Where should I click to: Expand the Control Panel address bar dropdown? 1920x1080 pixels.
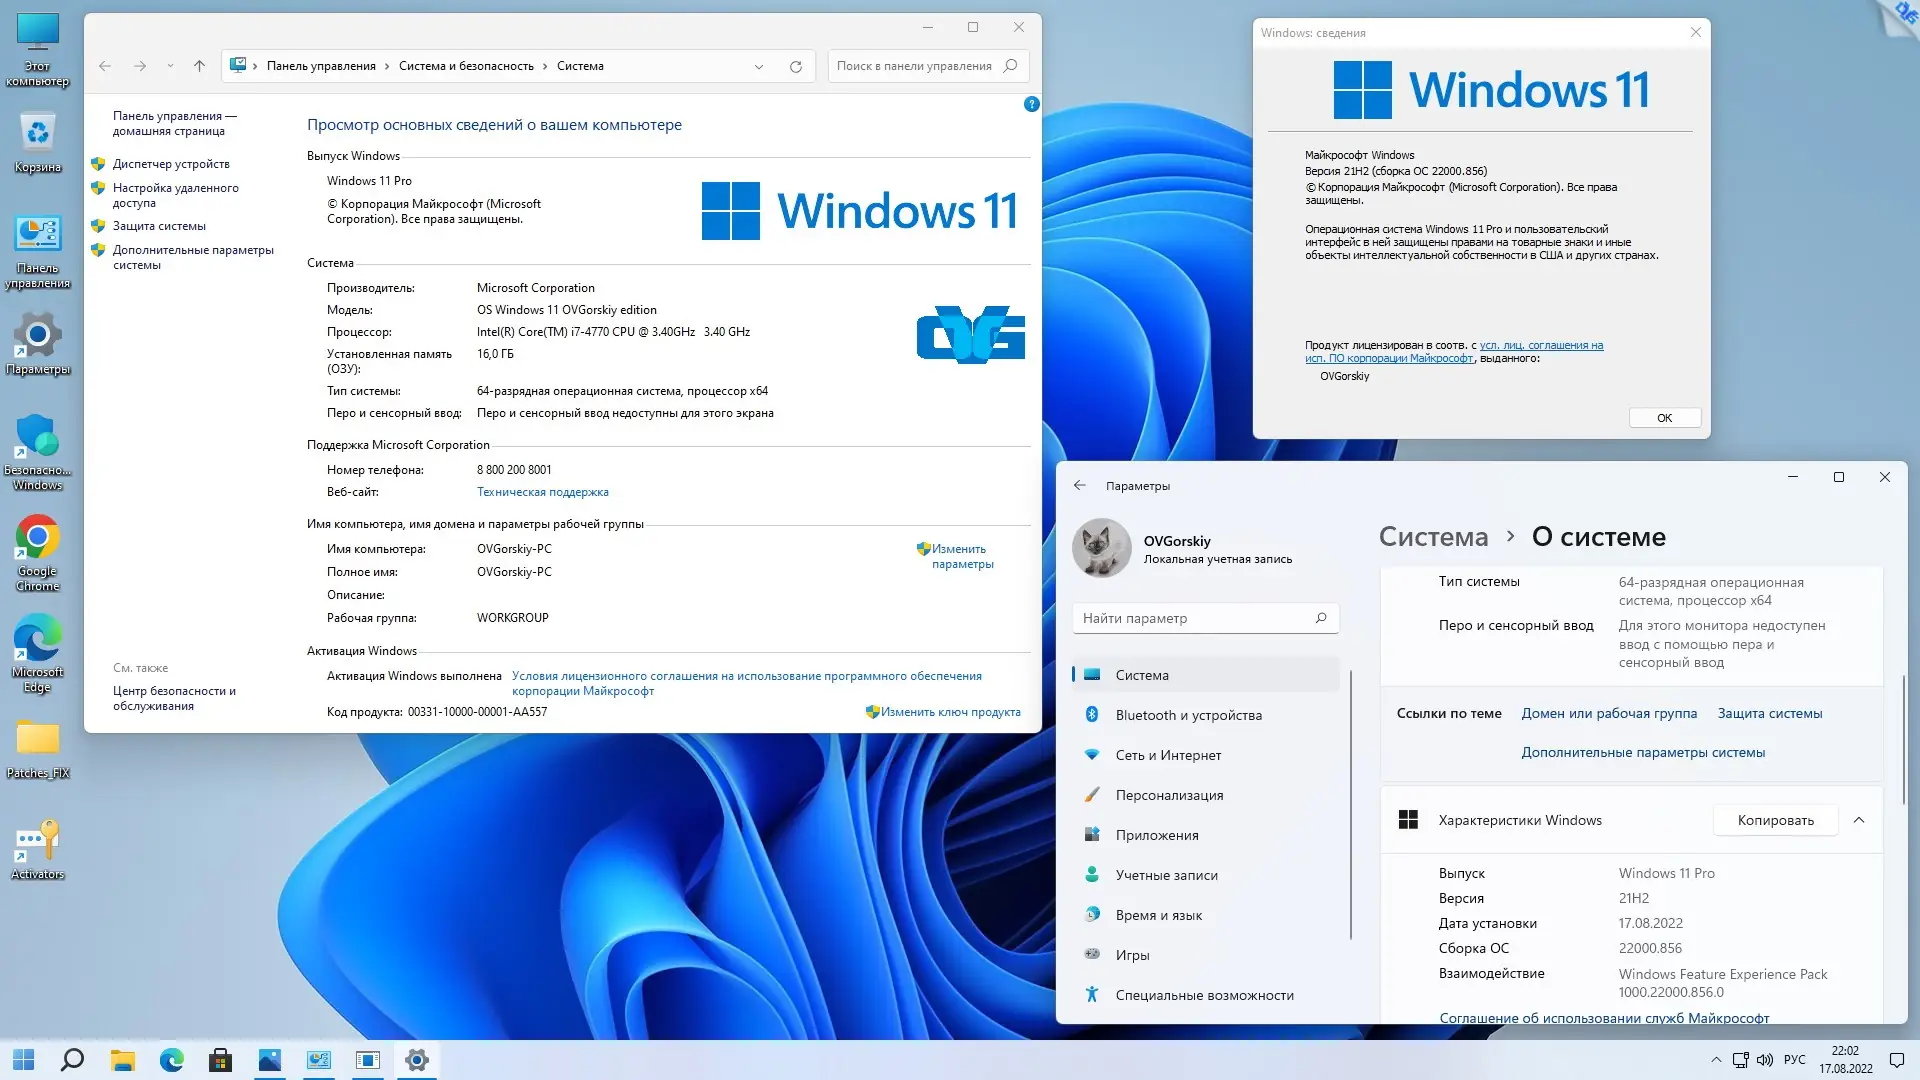(758, 65)
